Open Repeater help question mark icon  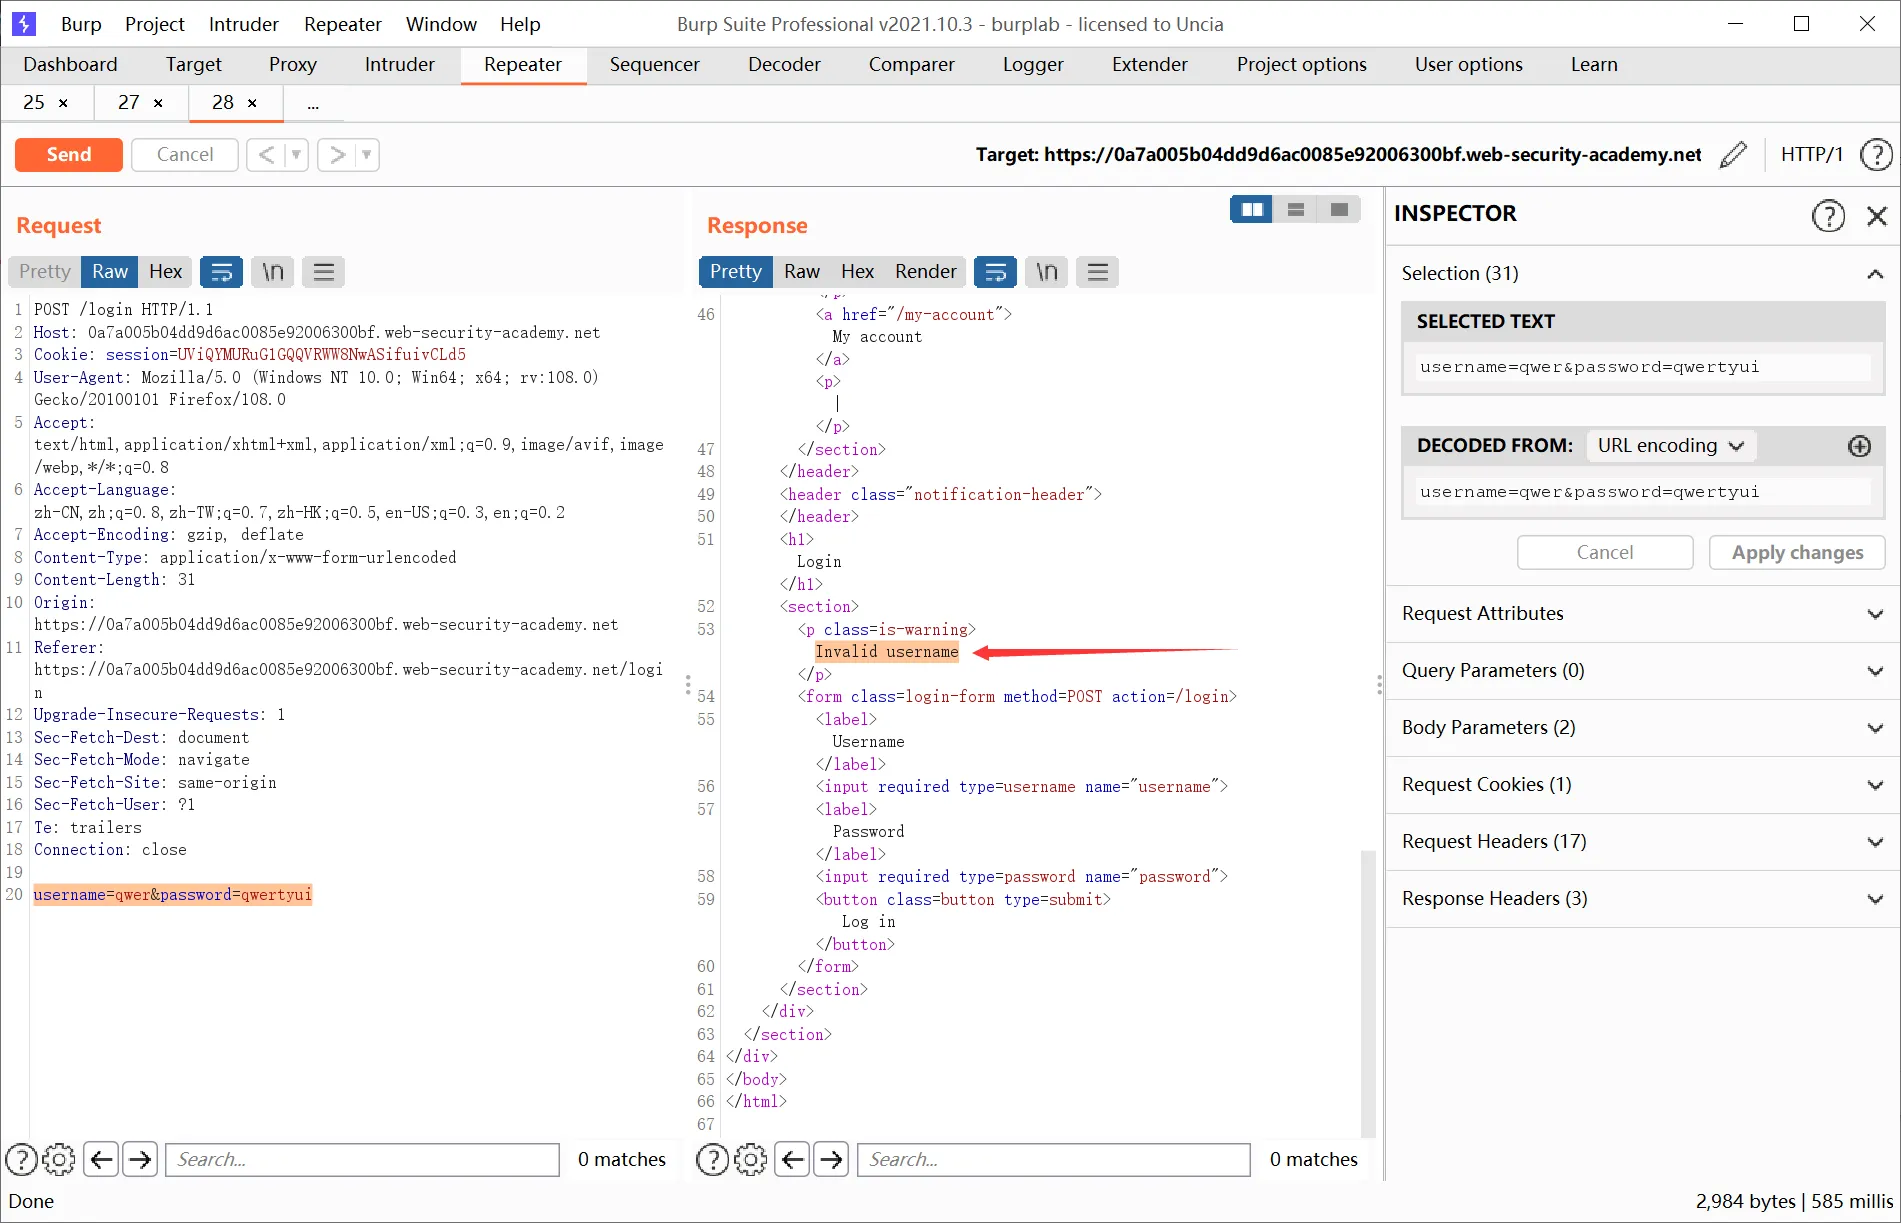(1876, 155)
